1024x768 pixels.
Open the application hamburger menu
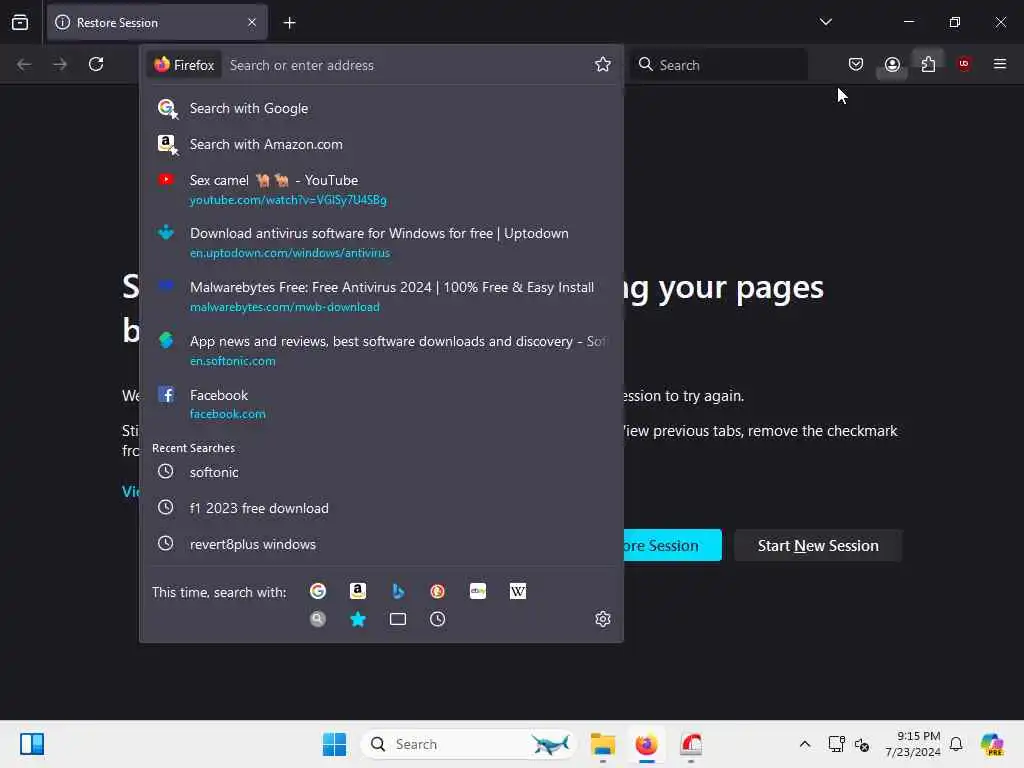(999, 64)
